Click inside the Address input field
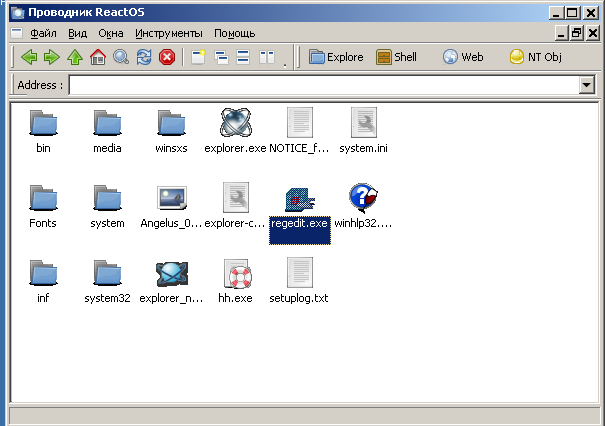 click(324, 85)
